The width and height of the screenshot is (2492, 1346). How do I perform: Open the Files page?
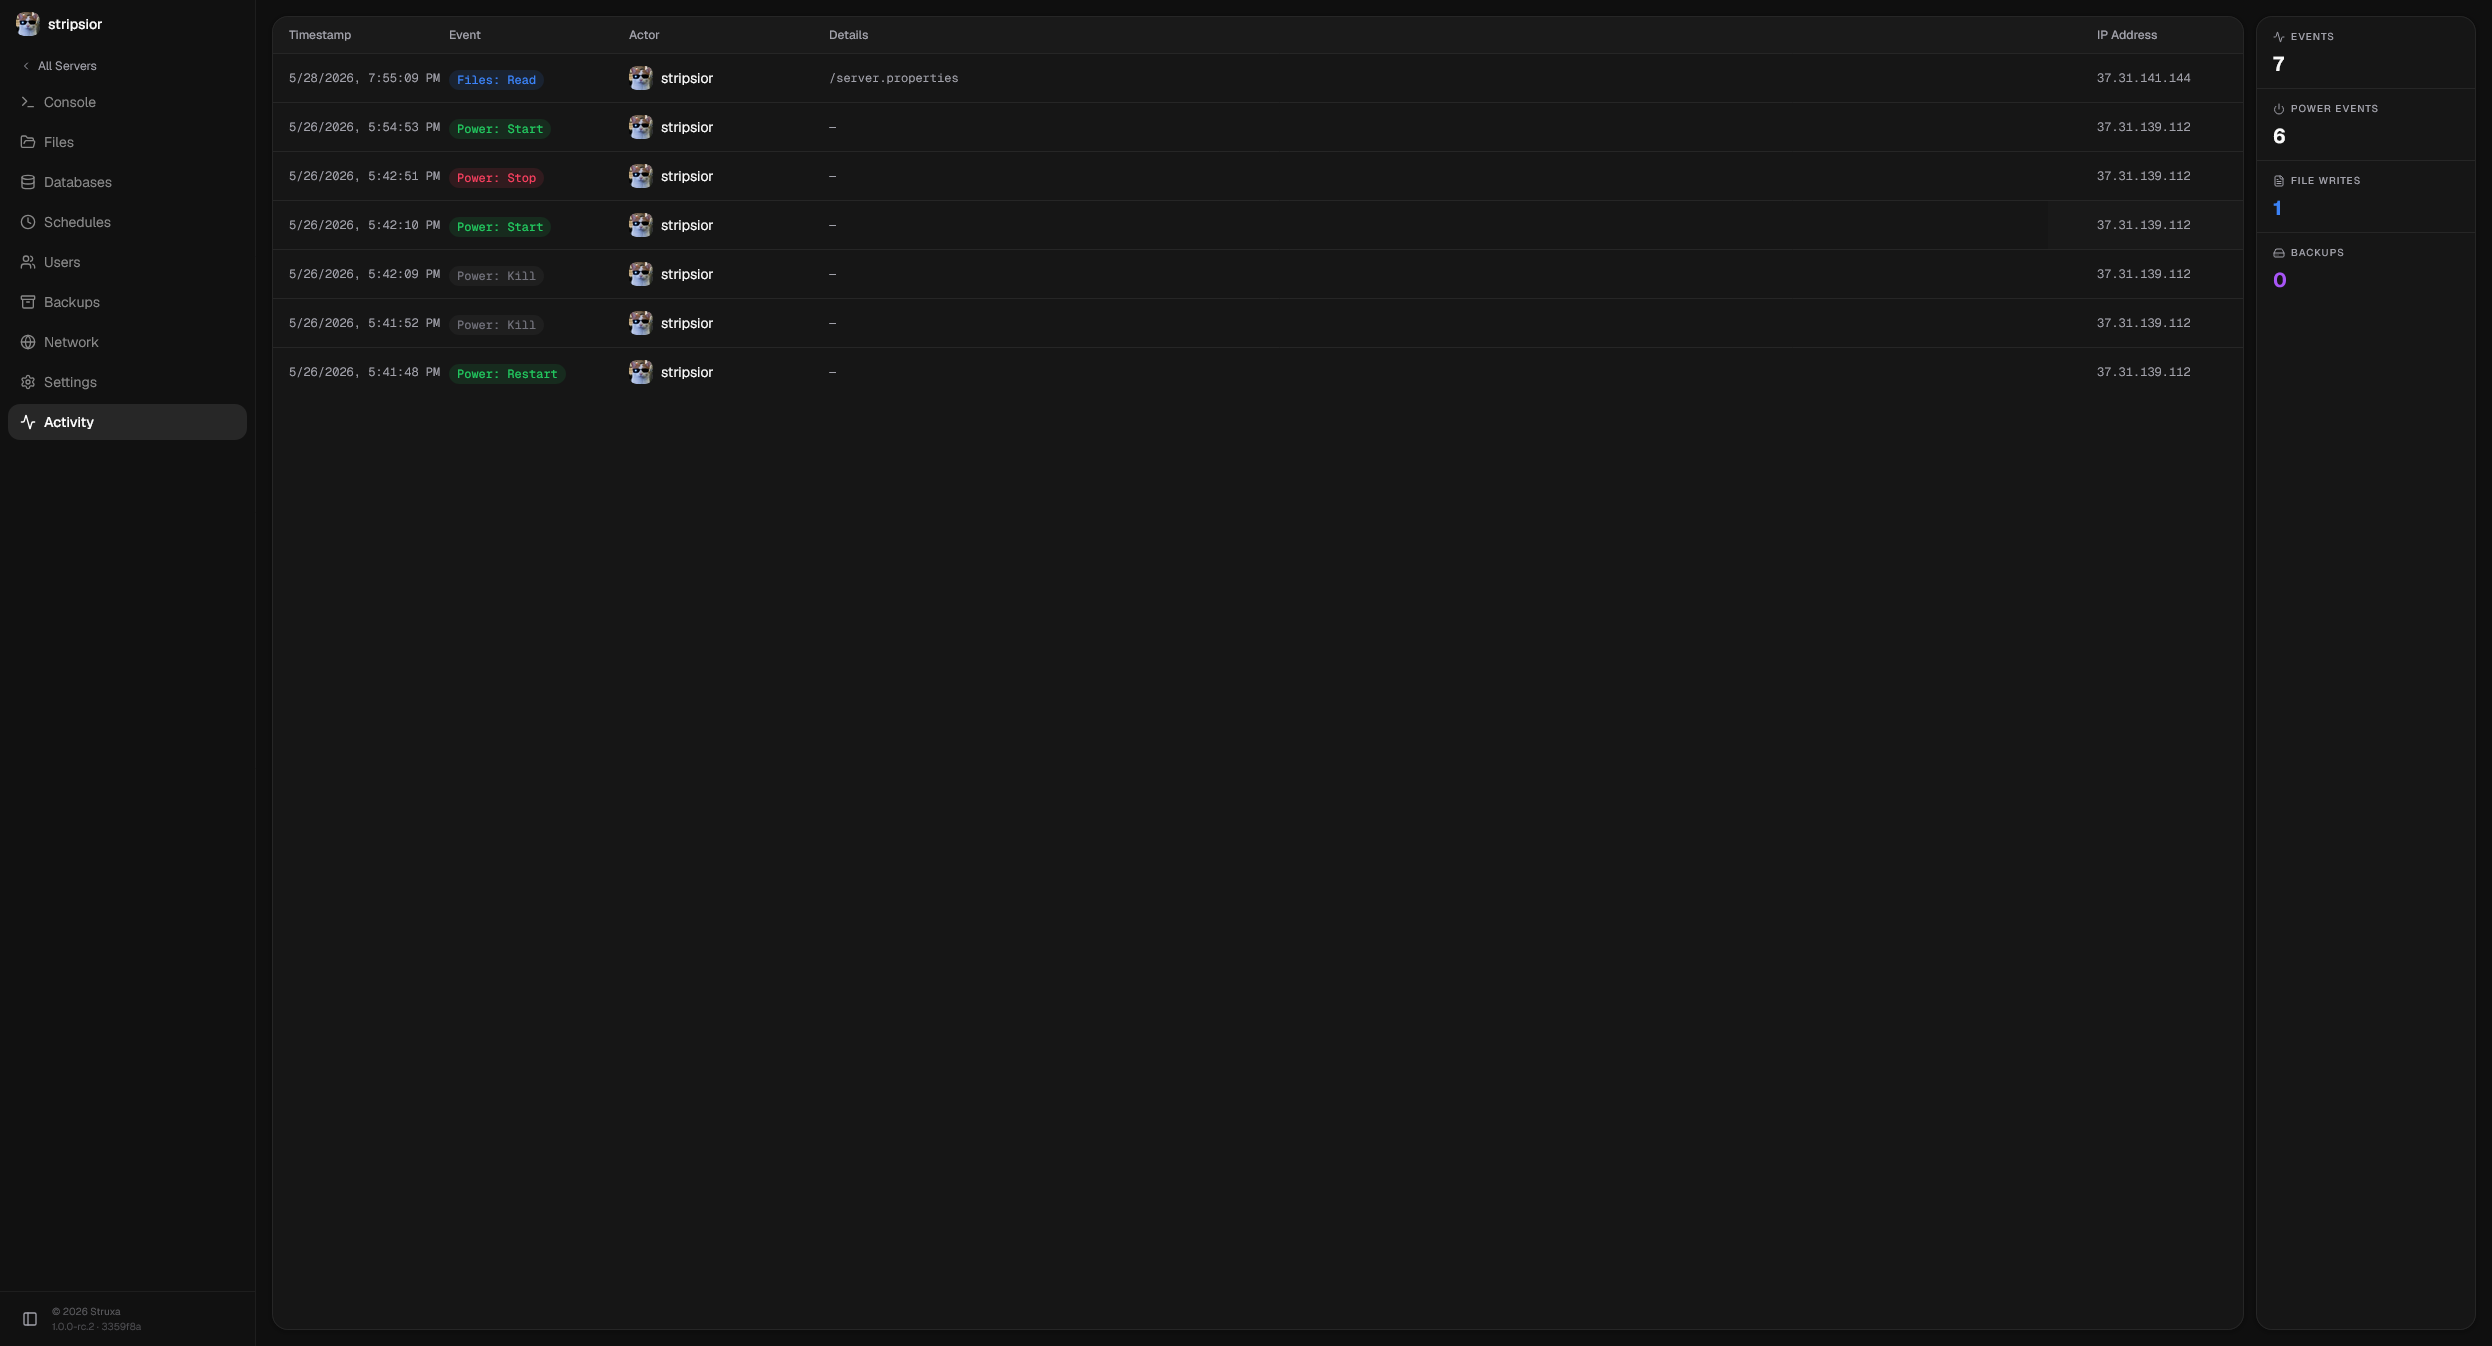[x=127, y=142]
